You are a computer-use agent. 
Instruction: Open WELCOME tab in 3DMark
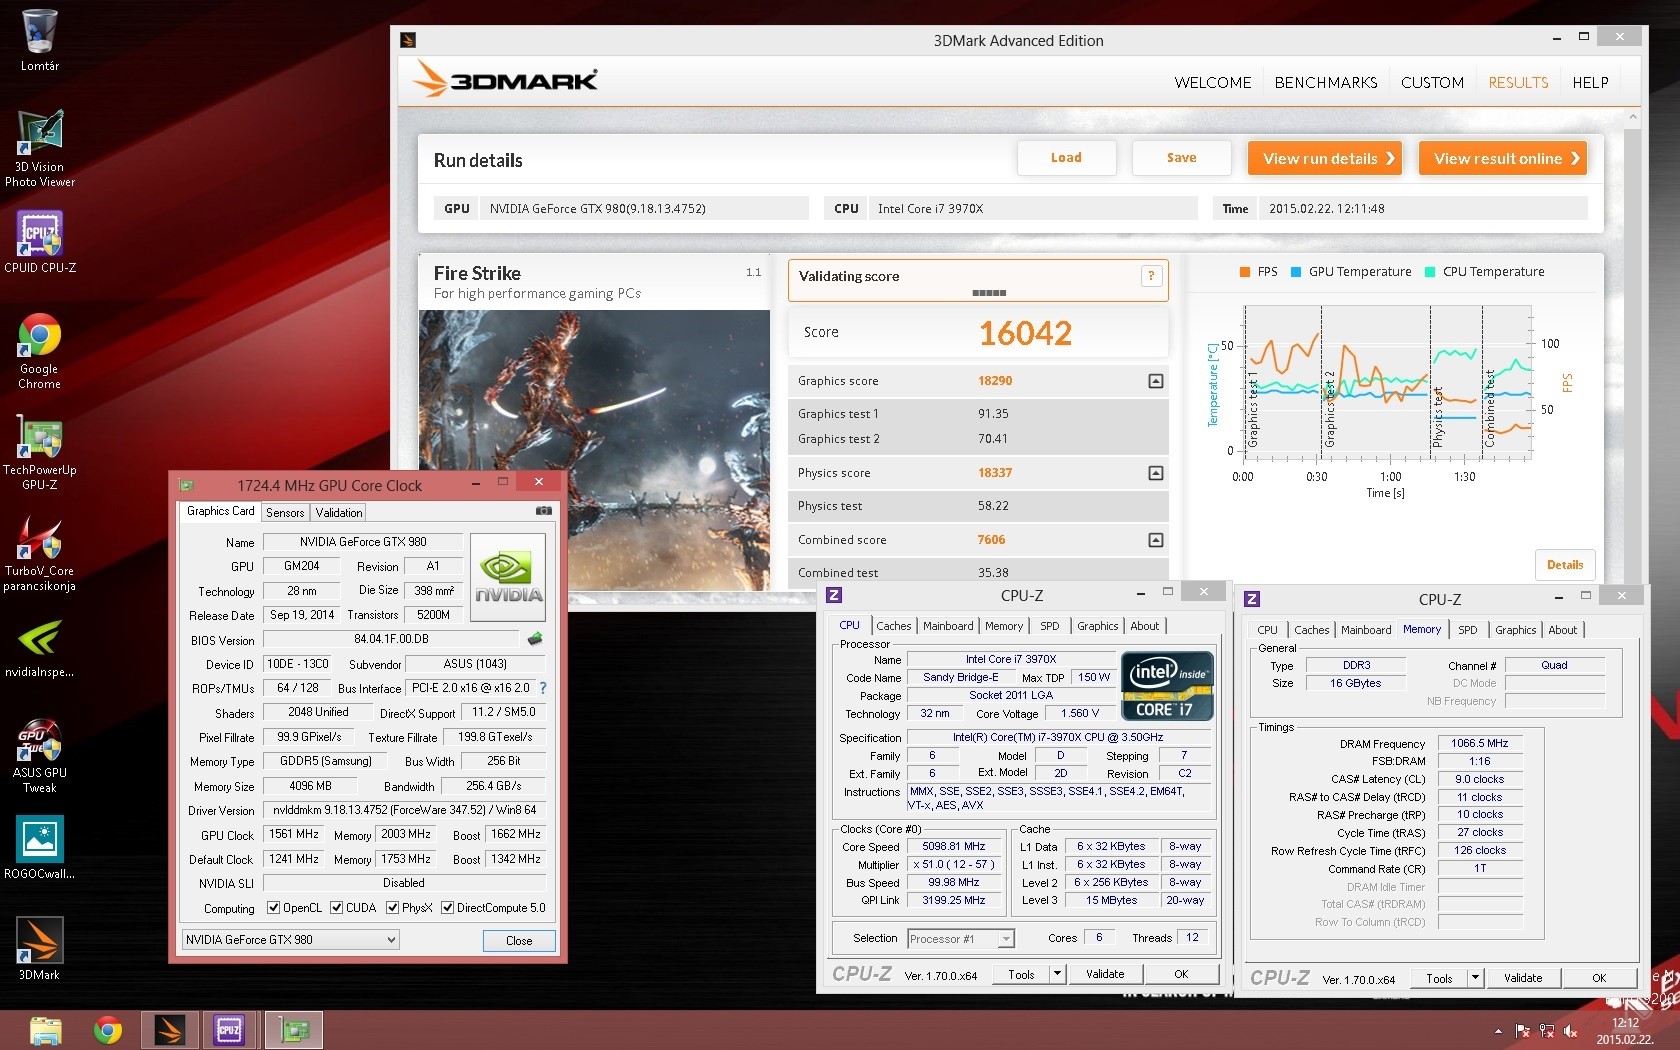[1213, 83]
